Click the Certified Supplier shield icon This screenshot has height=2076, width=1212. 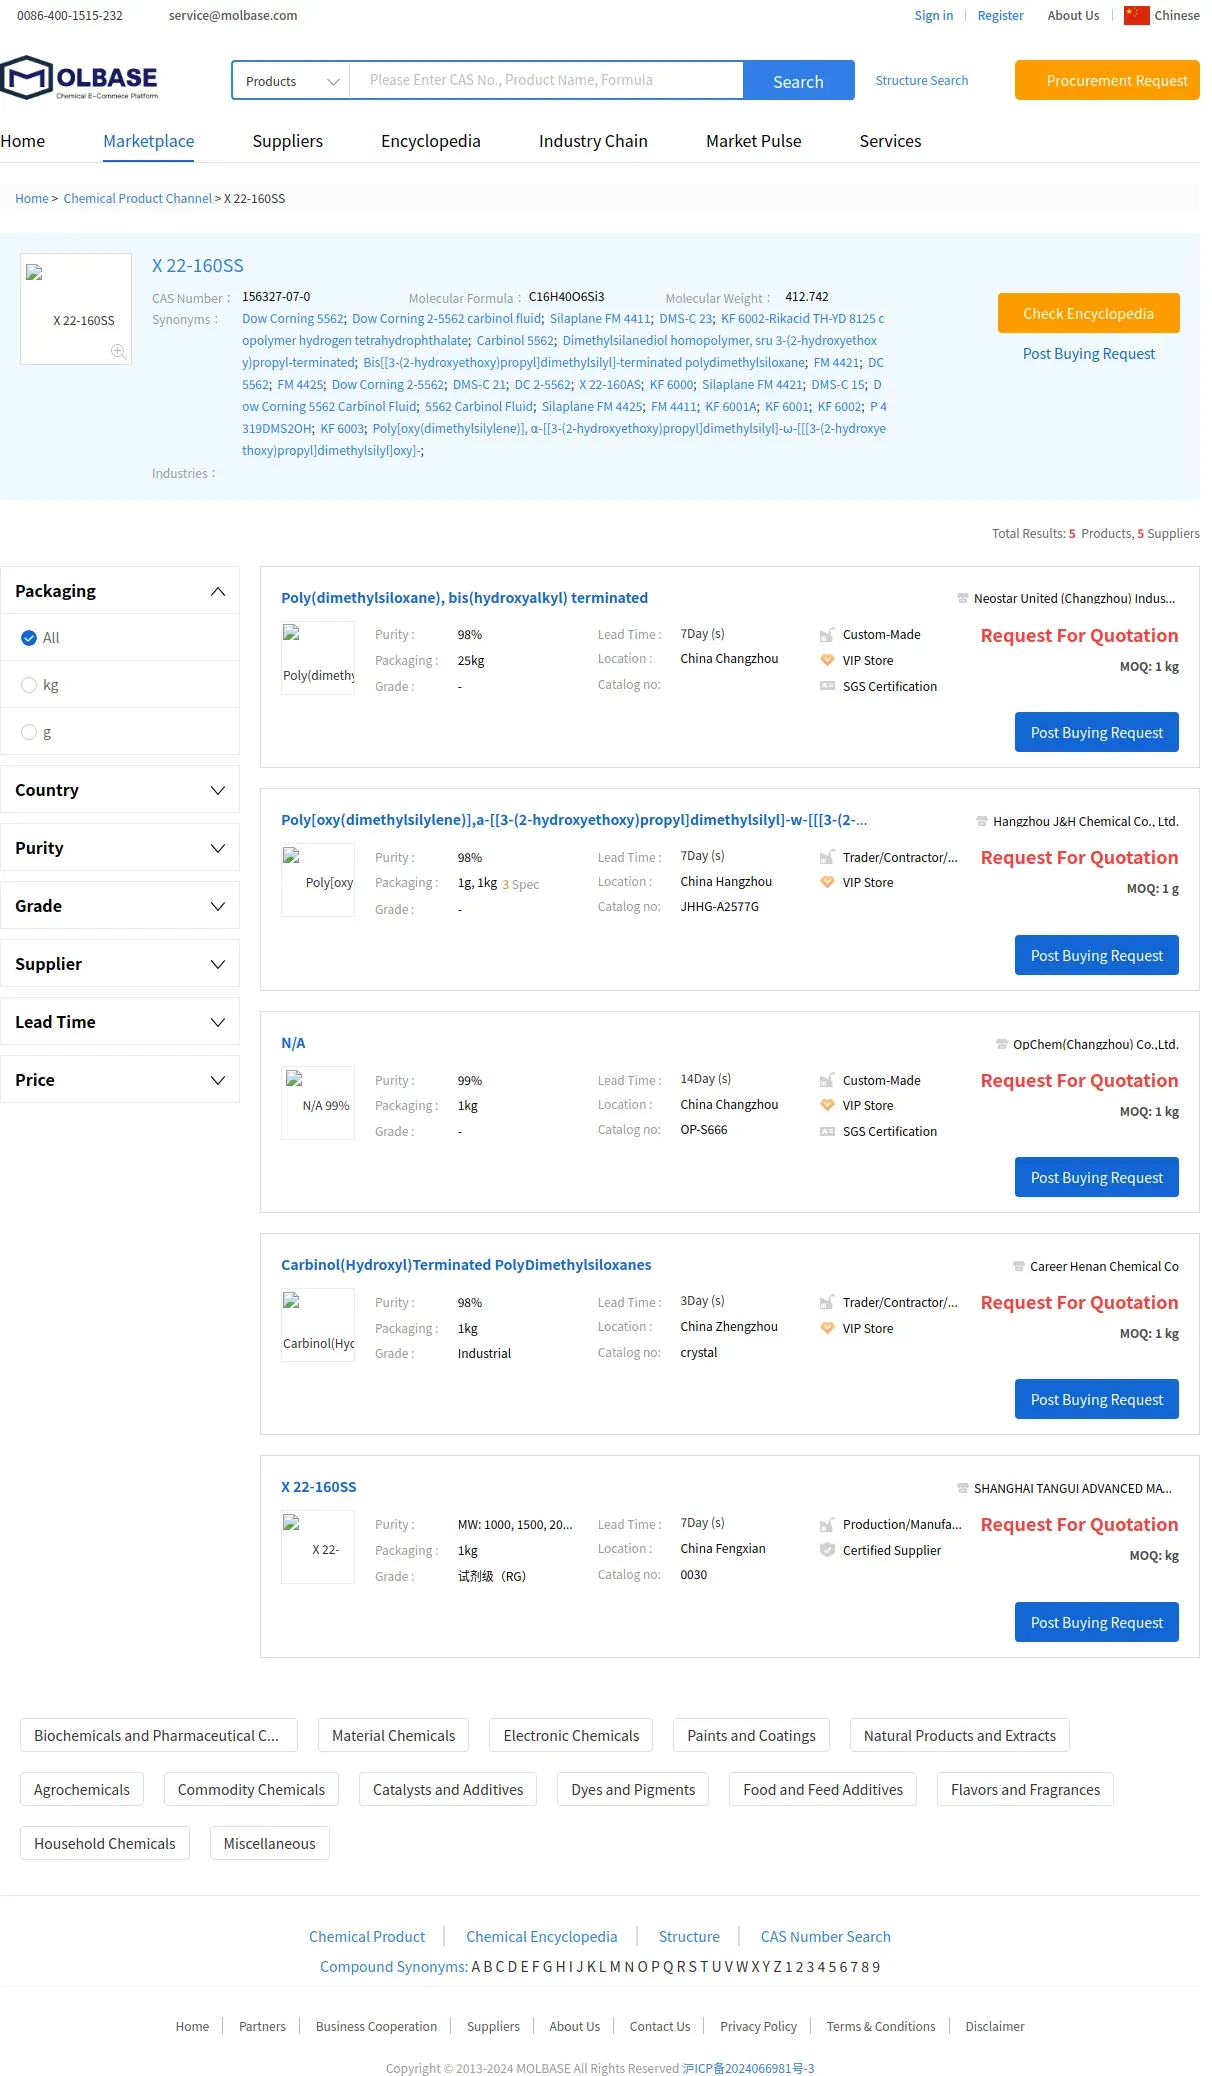(x=827, y=1550)
